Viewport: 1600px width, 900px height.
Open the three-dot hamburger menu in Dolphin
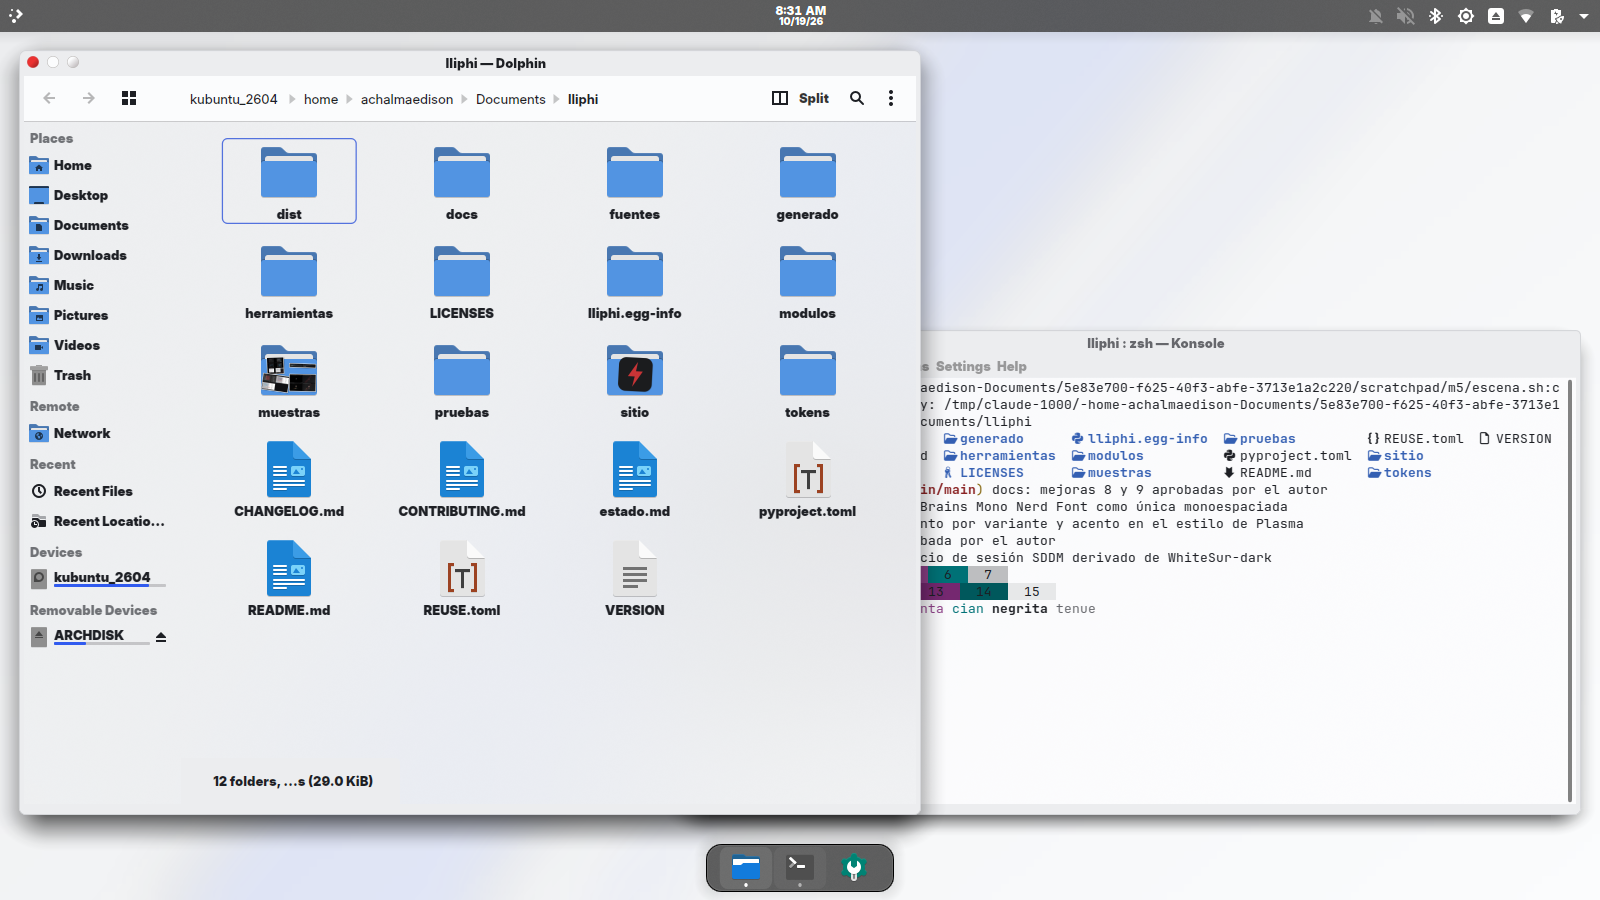click(x=891, y=98)
